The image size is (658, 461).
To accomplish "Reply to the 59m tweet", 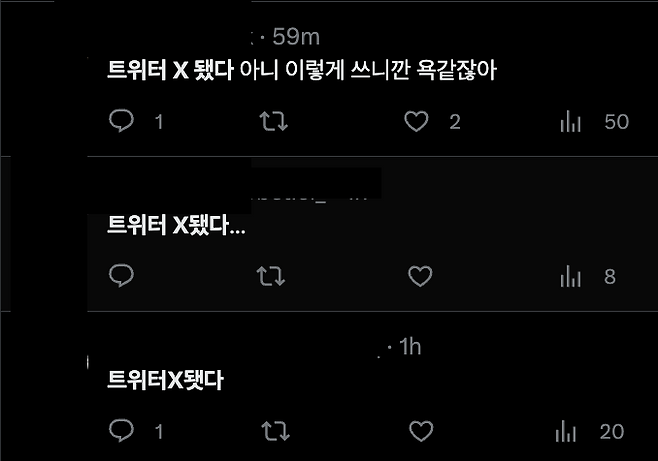I will [121, 121].
